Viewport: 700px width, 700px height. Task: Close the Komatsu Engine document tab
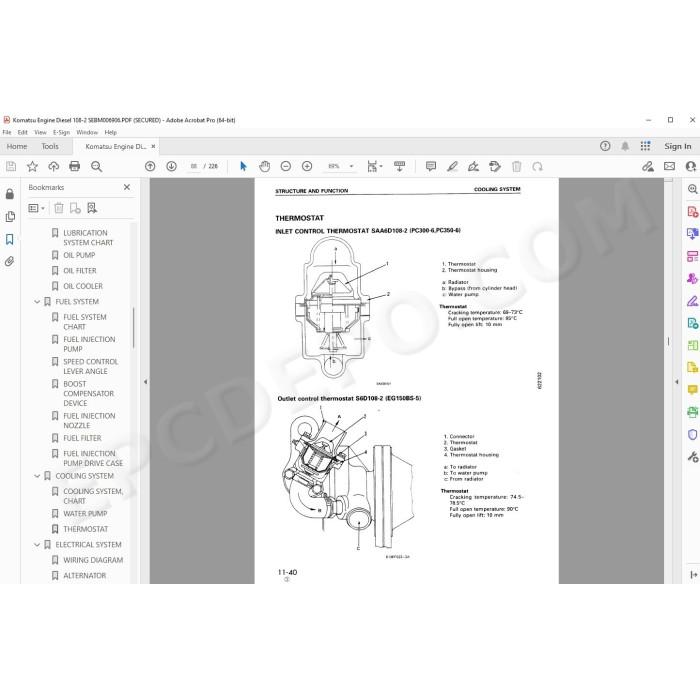click(x=153, y=146)
